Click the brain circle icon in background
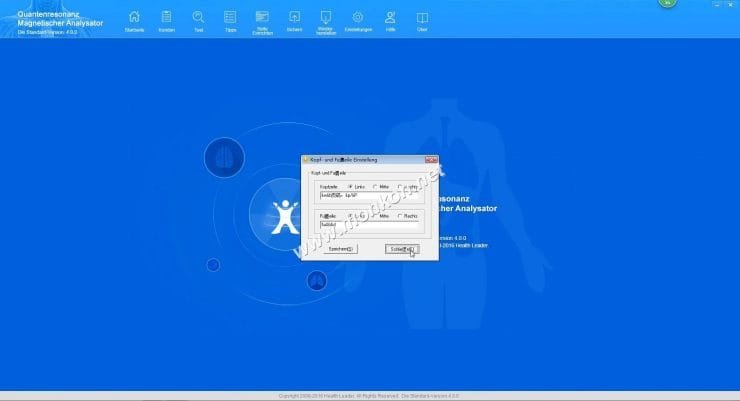The image size is (740, 401). click(224, 158)
